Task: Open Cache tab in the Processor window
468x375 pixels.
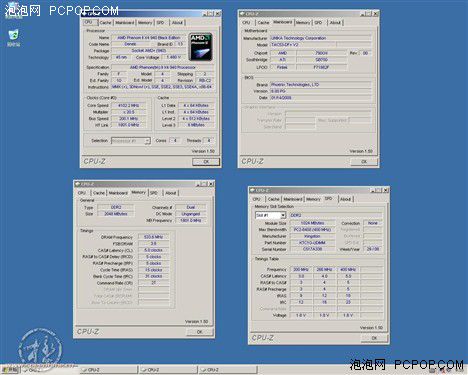Action: pos(105,23)
